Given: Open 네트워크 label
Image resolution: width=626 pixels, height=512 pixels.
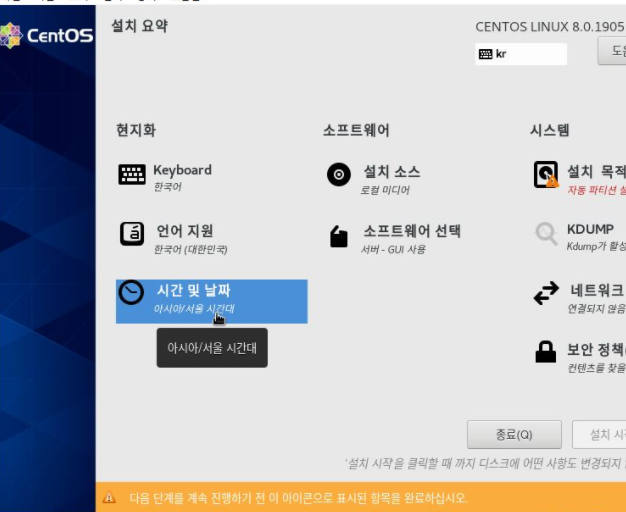Looking at the screenshot, I should click(x=598, y=290).
